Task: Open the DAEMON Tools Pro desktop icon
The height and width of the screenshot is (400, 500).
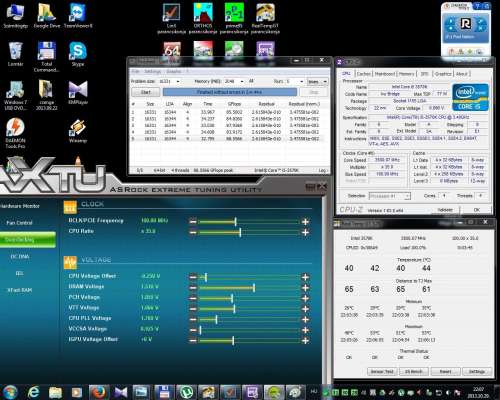Action: (15, 133)
